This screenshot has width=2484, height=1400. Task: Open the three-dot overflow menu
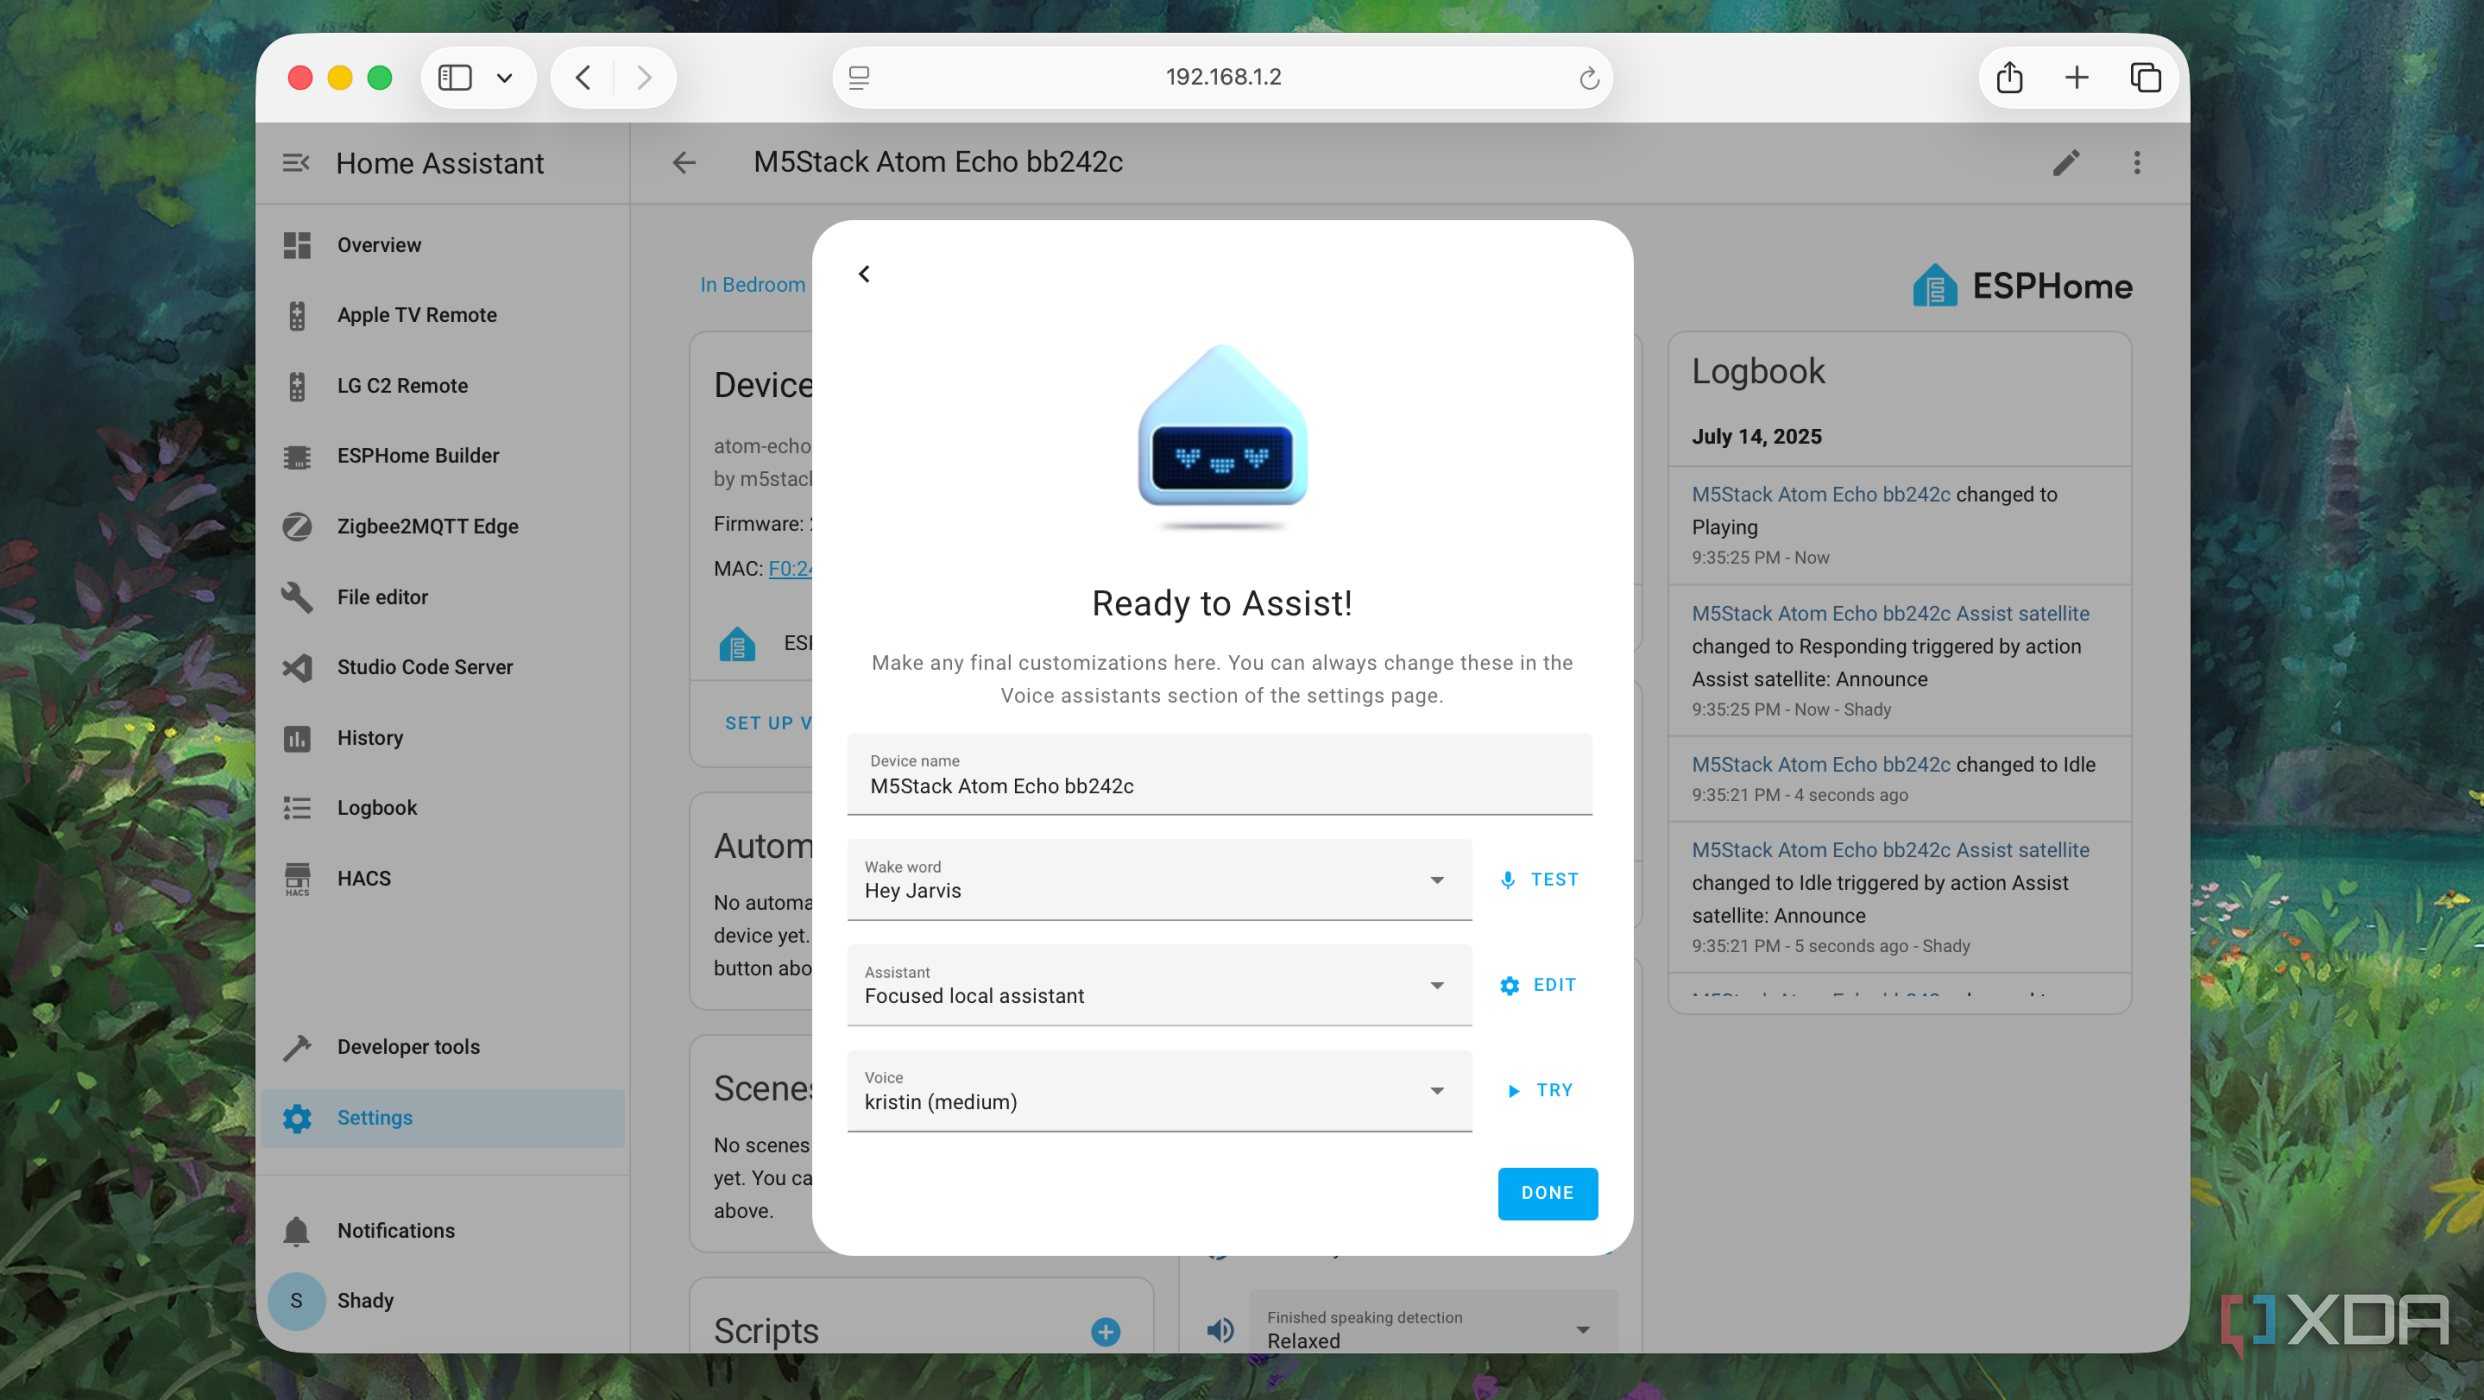click(x=2137, y=163)
